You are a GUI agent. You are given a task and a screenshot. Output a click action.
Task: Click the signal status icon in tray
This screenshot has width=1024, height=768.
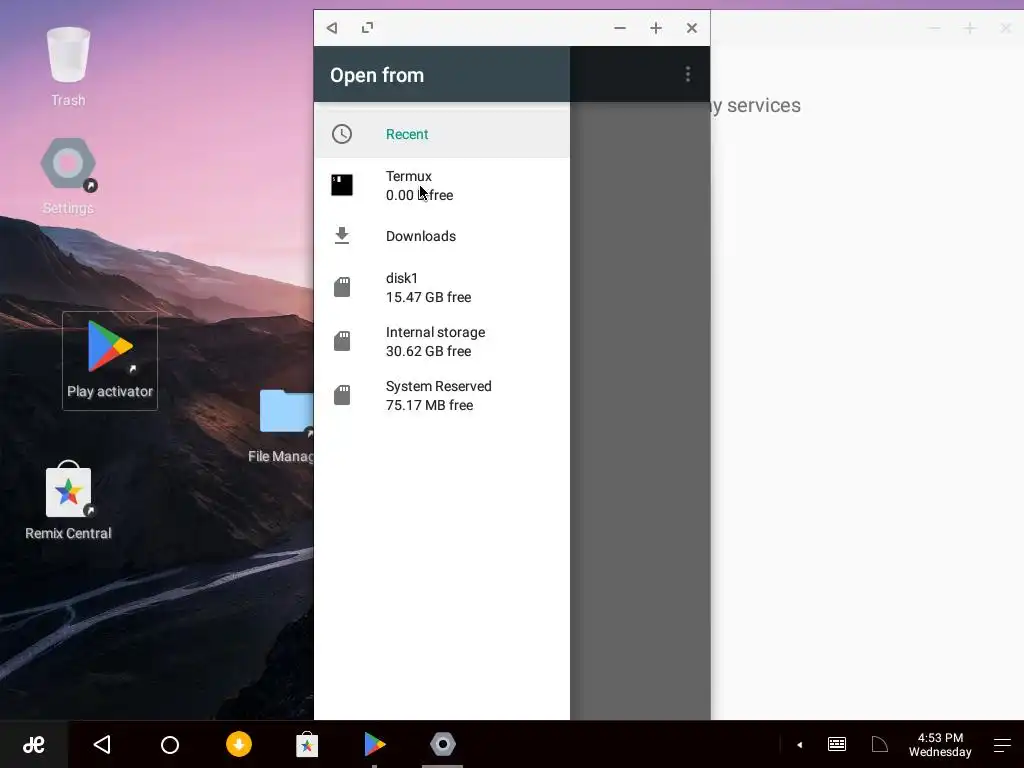[x=880, y=744]
